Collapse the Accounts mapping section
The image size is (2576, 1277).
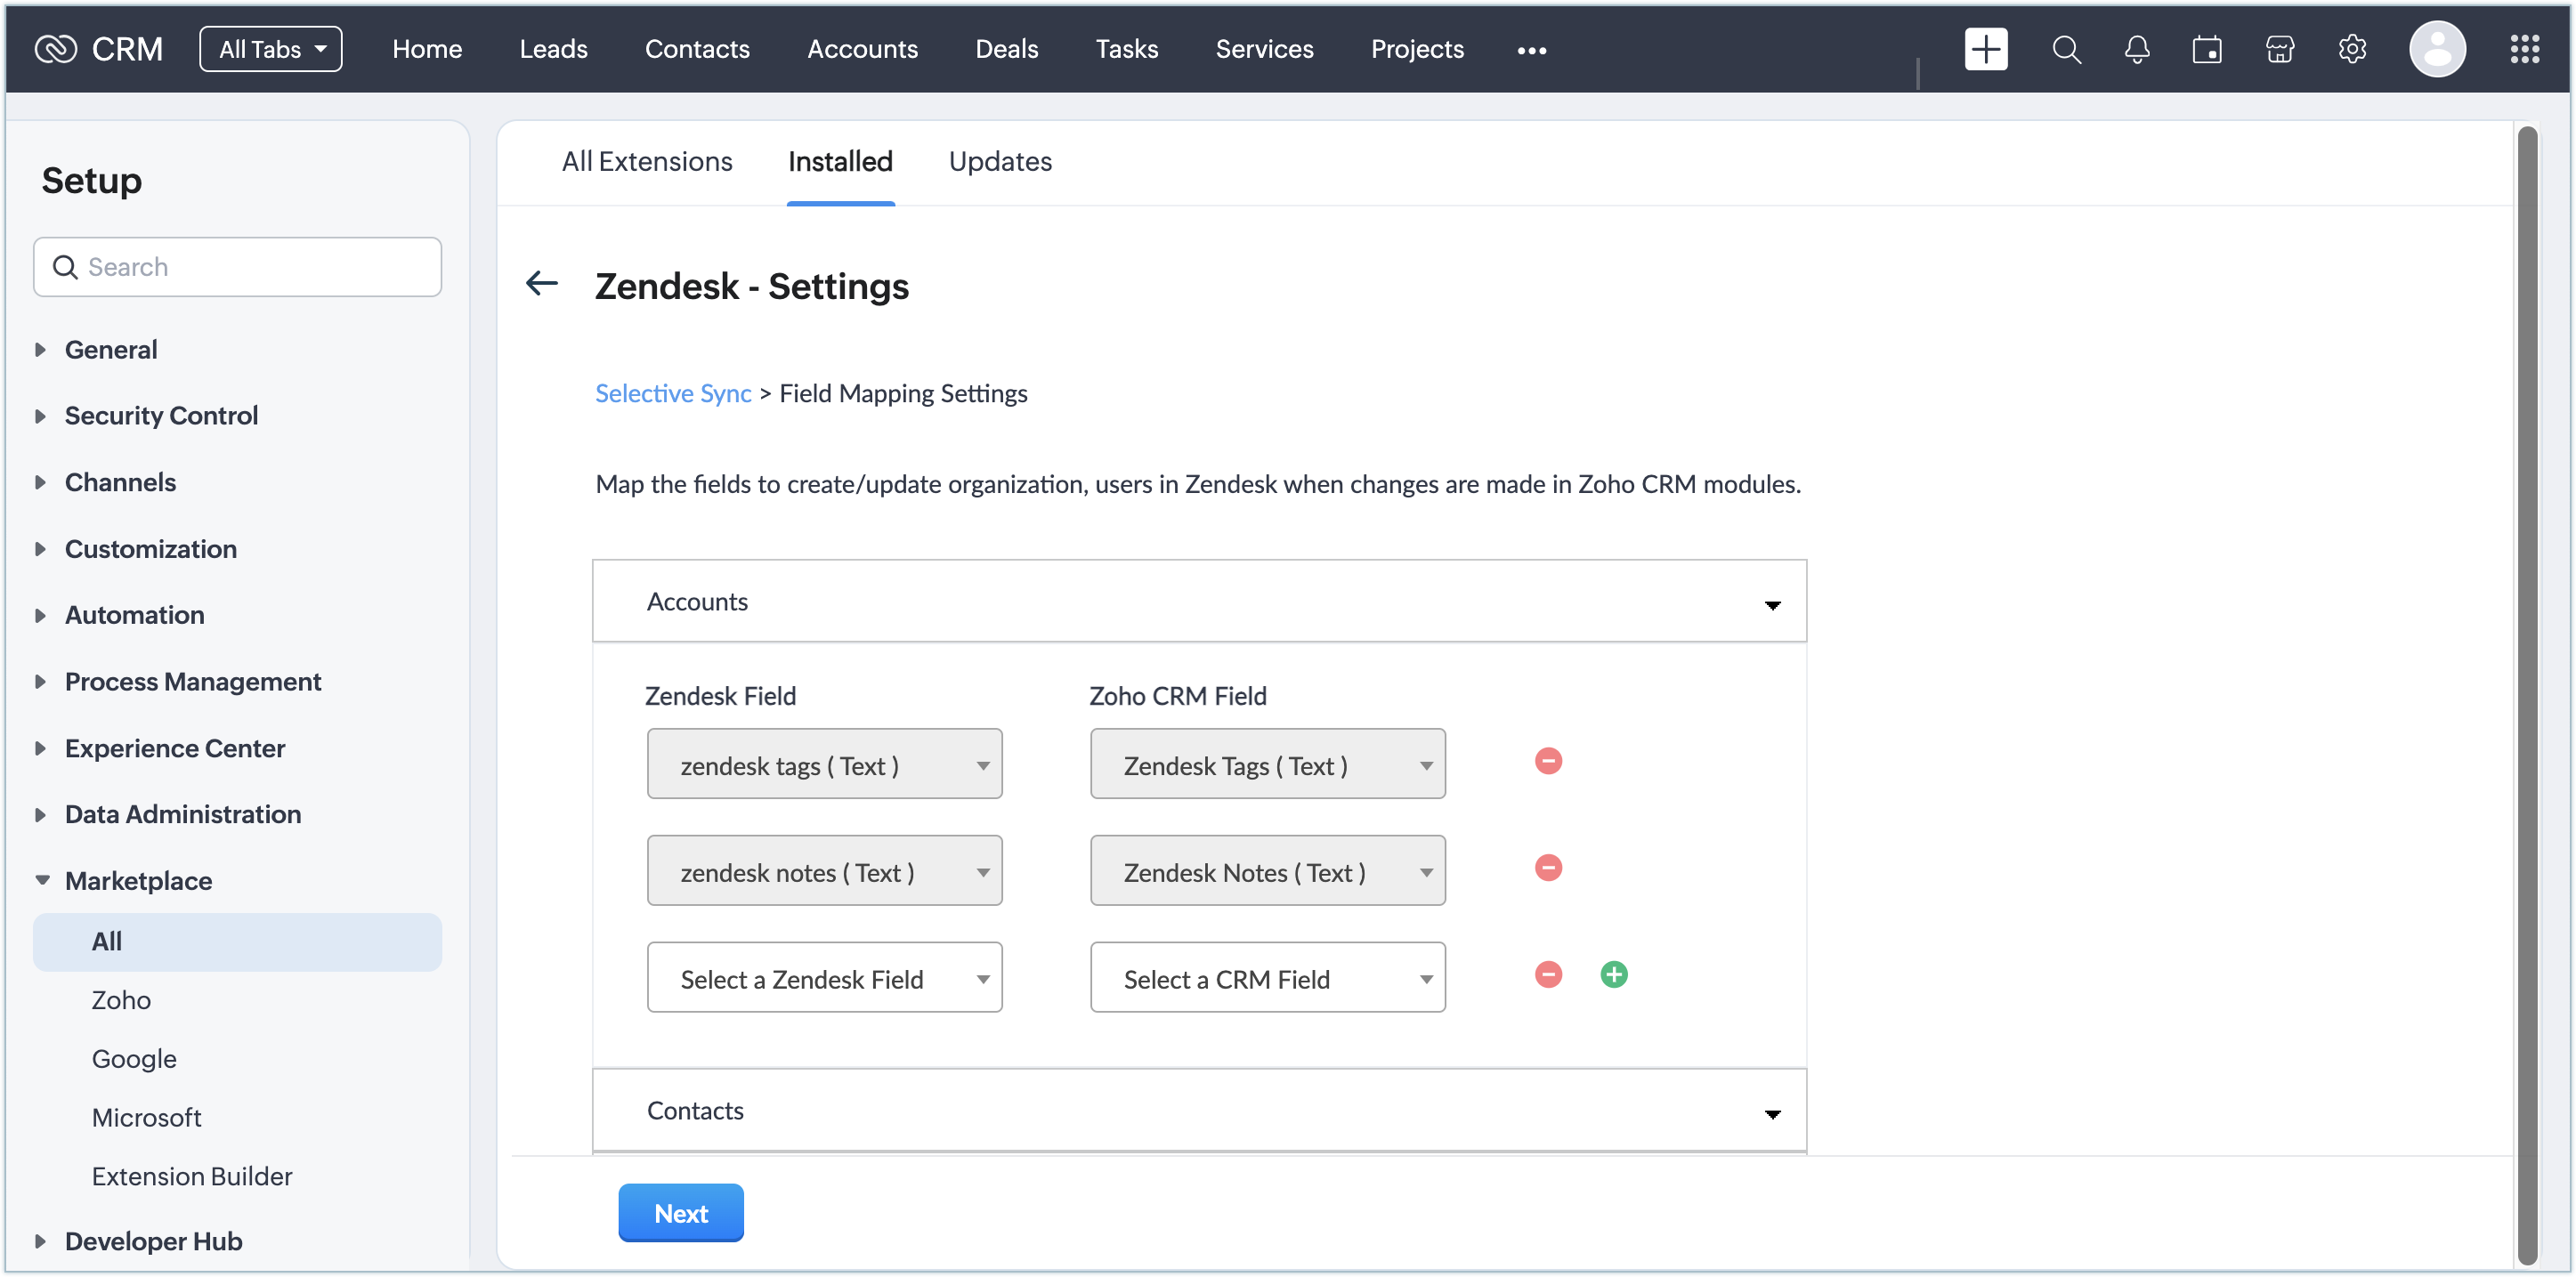pos(1772,604)
